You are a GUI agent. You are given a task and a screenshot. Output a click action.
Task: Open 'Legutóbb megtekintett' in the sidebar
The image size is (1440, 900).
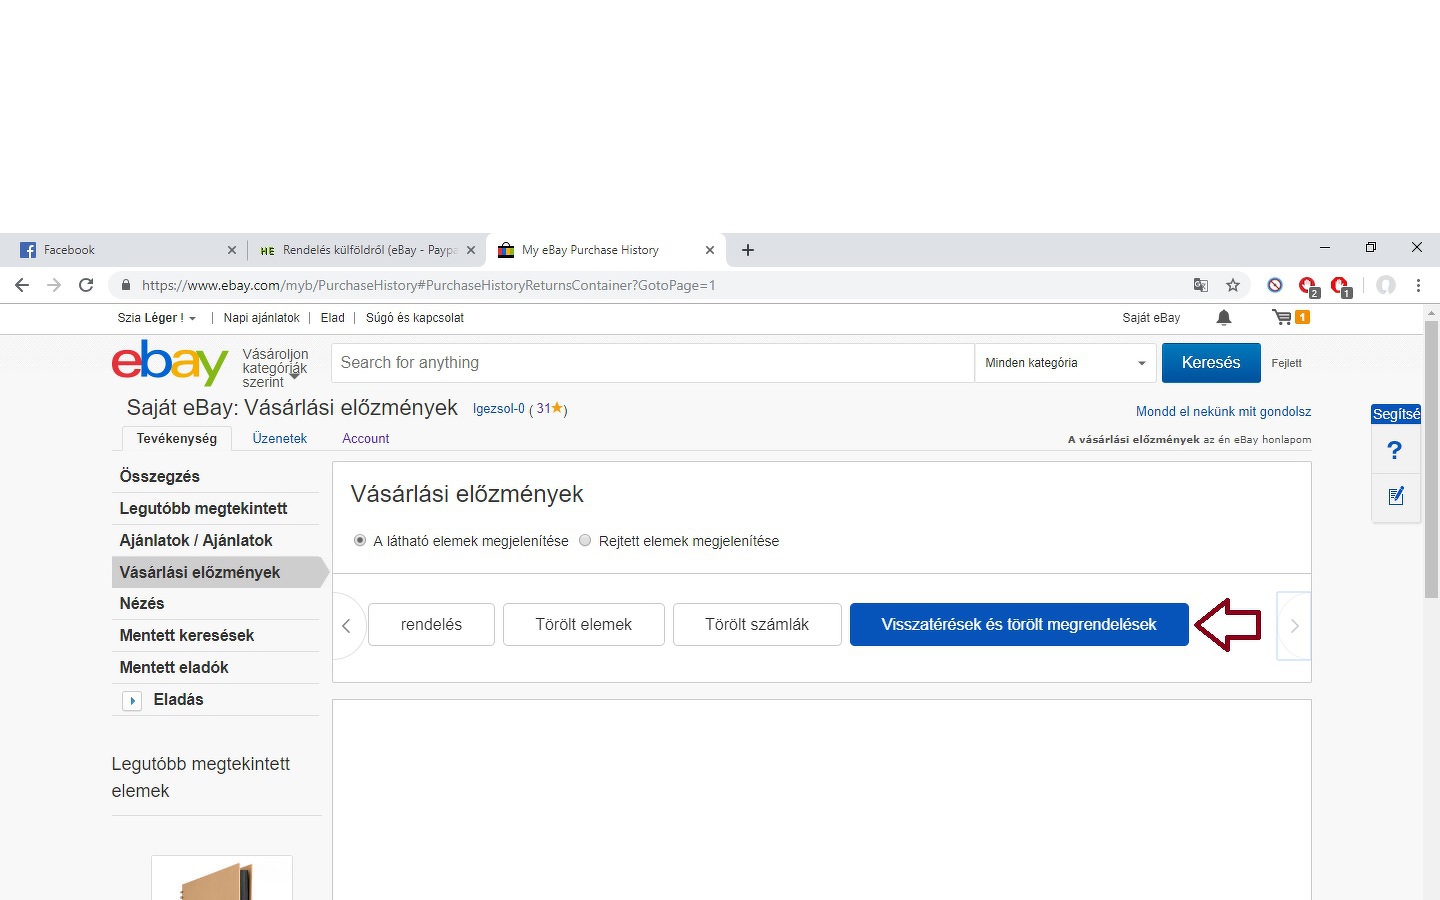tap(203, 508)
